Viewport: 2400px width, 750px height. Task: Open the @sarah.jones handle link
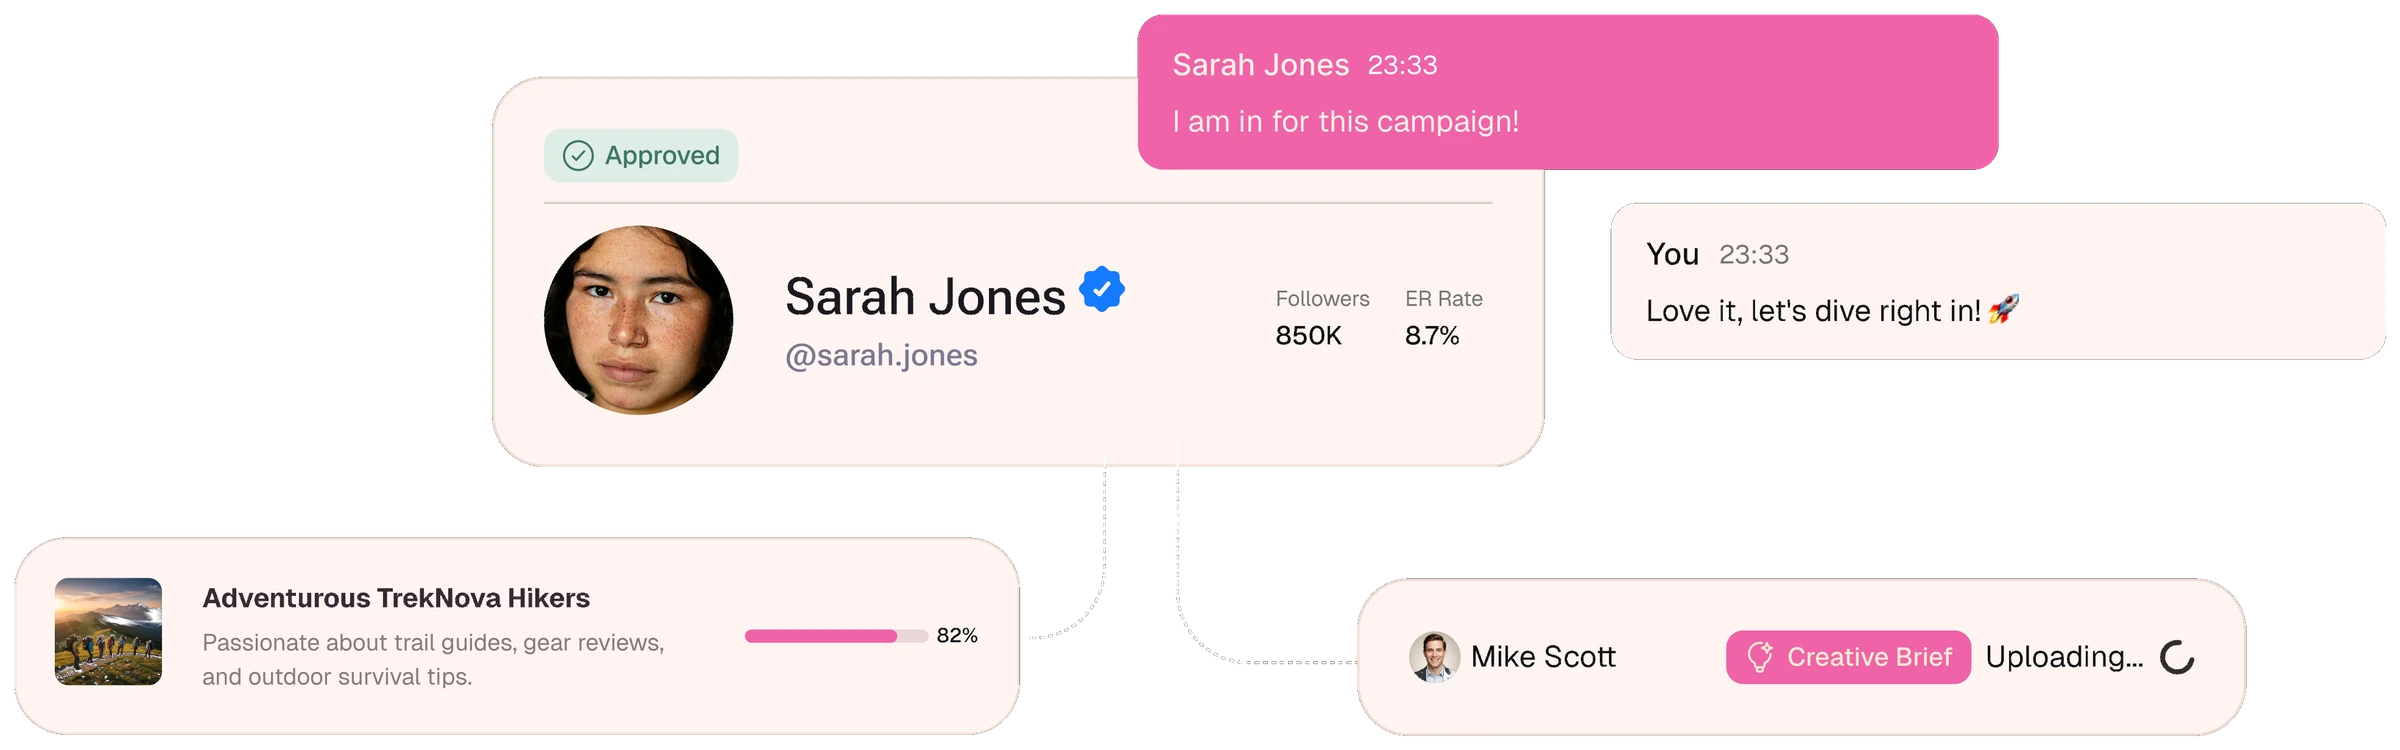881,355
